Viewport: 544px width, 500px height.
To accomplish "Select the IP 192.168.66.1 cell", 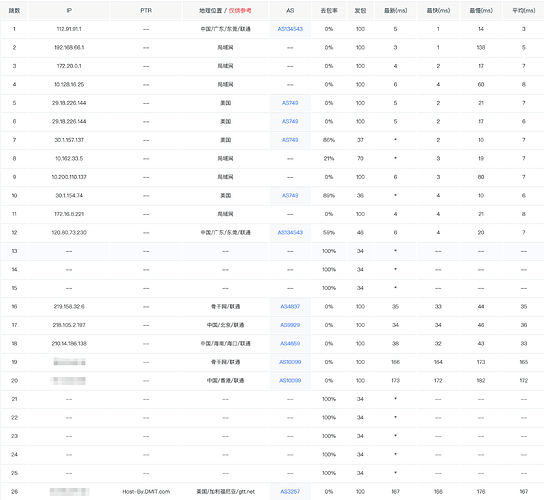I will [x=69, y=48].
